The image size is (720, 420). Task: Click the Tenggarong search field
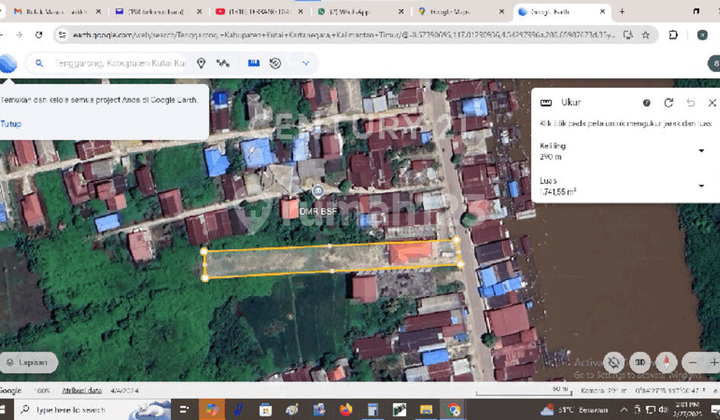coord(120,63)
